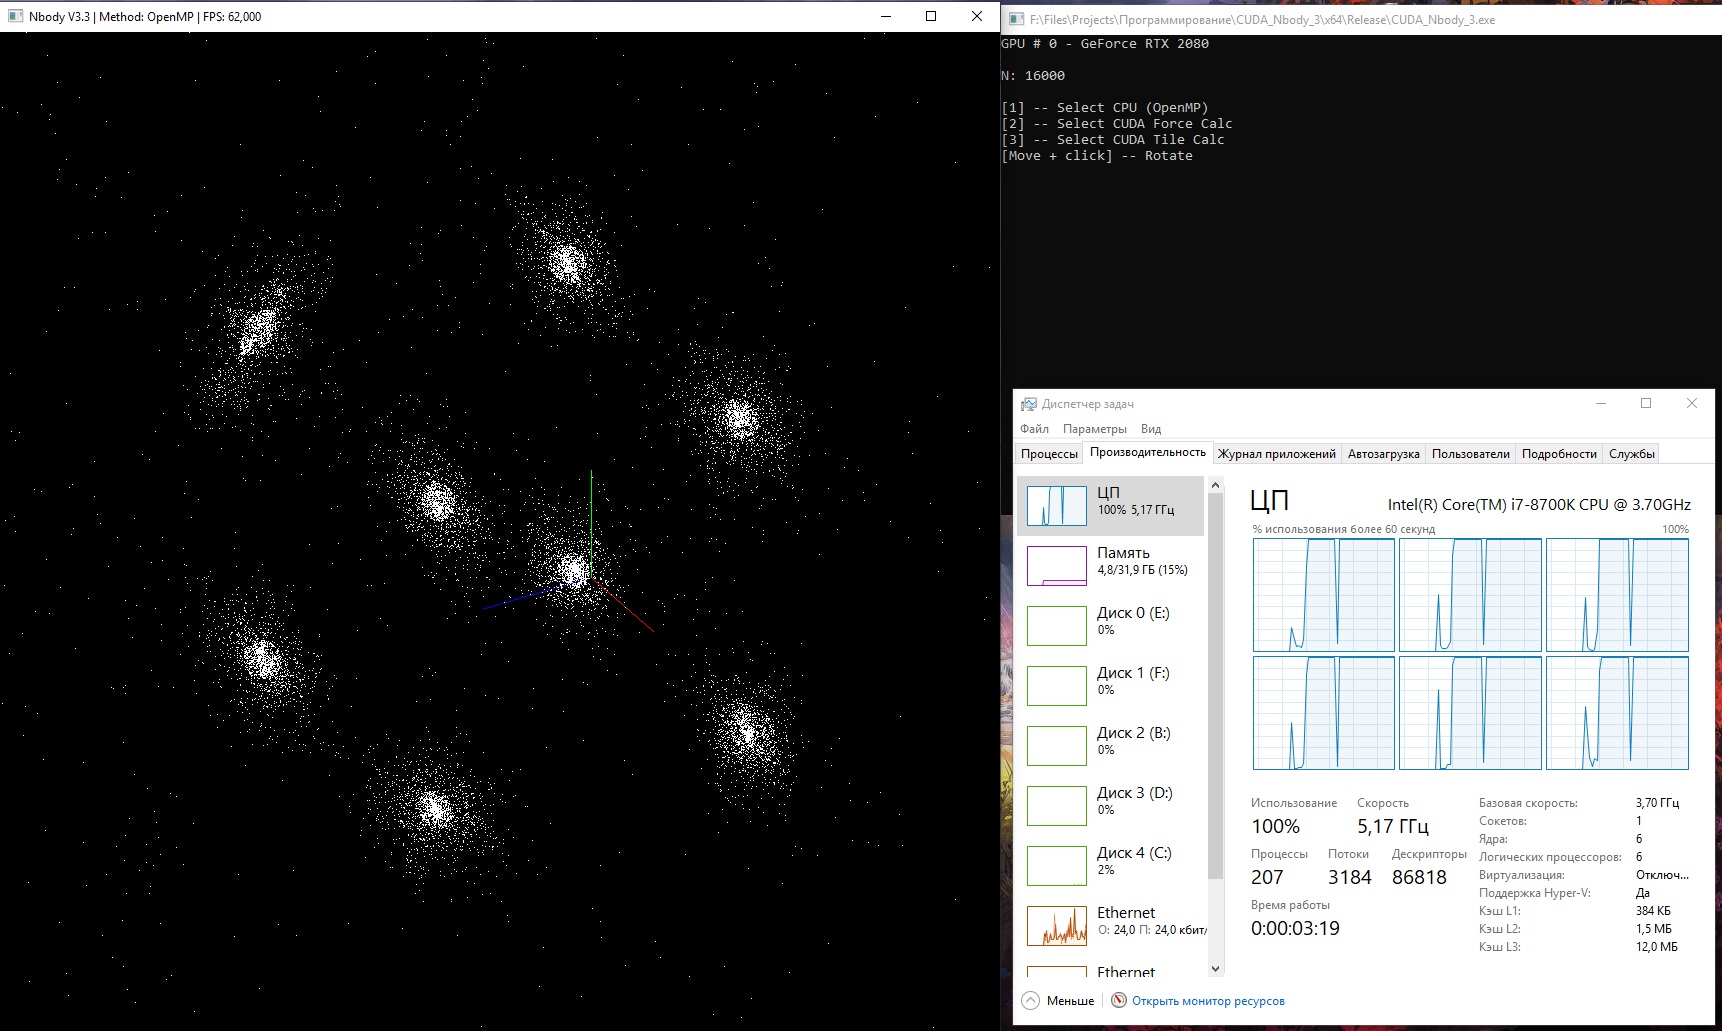Click 'Select CPU (OpenMP)' console line
The height and width of the screenshot is (1031, 1722).
click(1105, 108)
